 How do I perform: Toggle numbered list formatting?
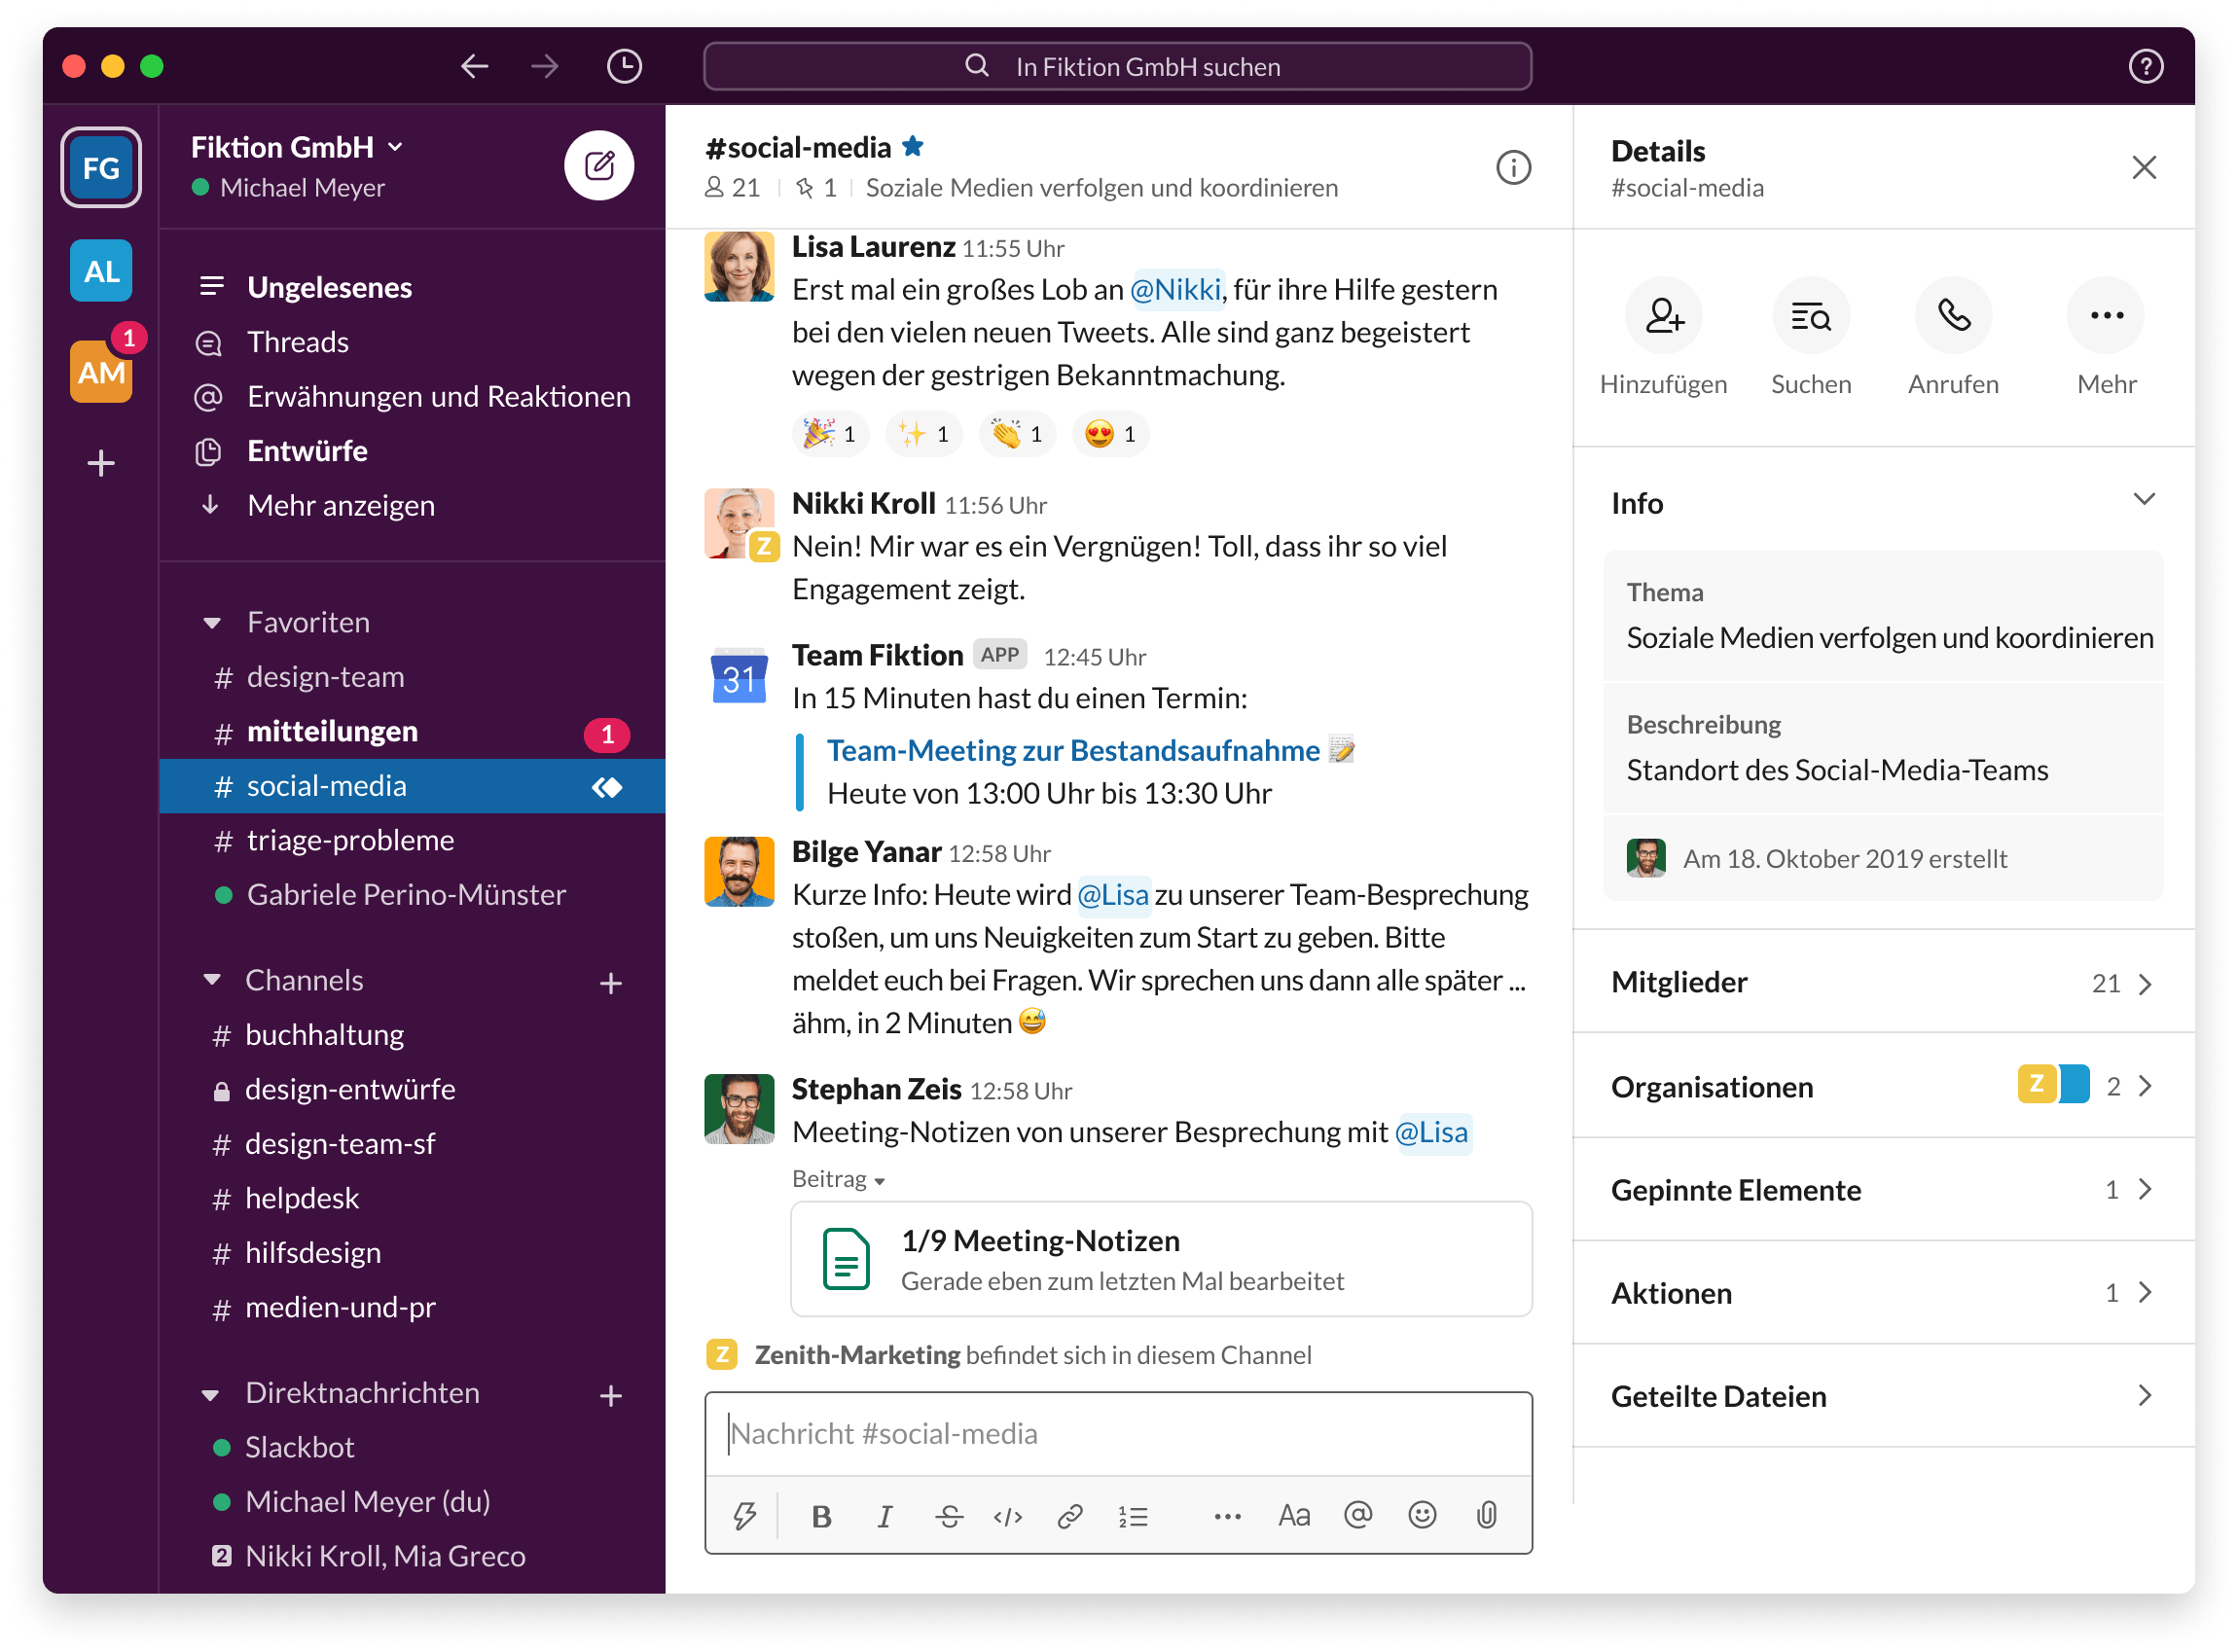(x=1133, y=1516)
